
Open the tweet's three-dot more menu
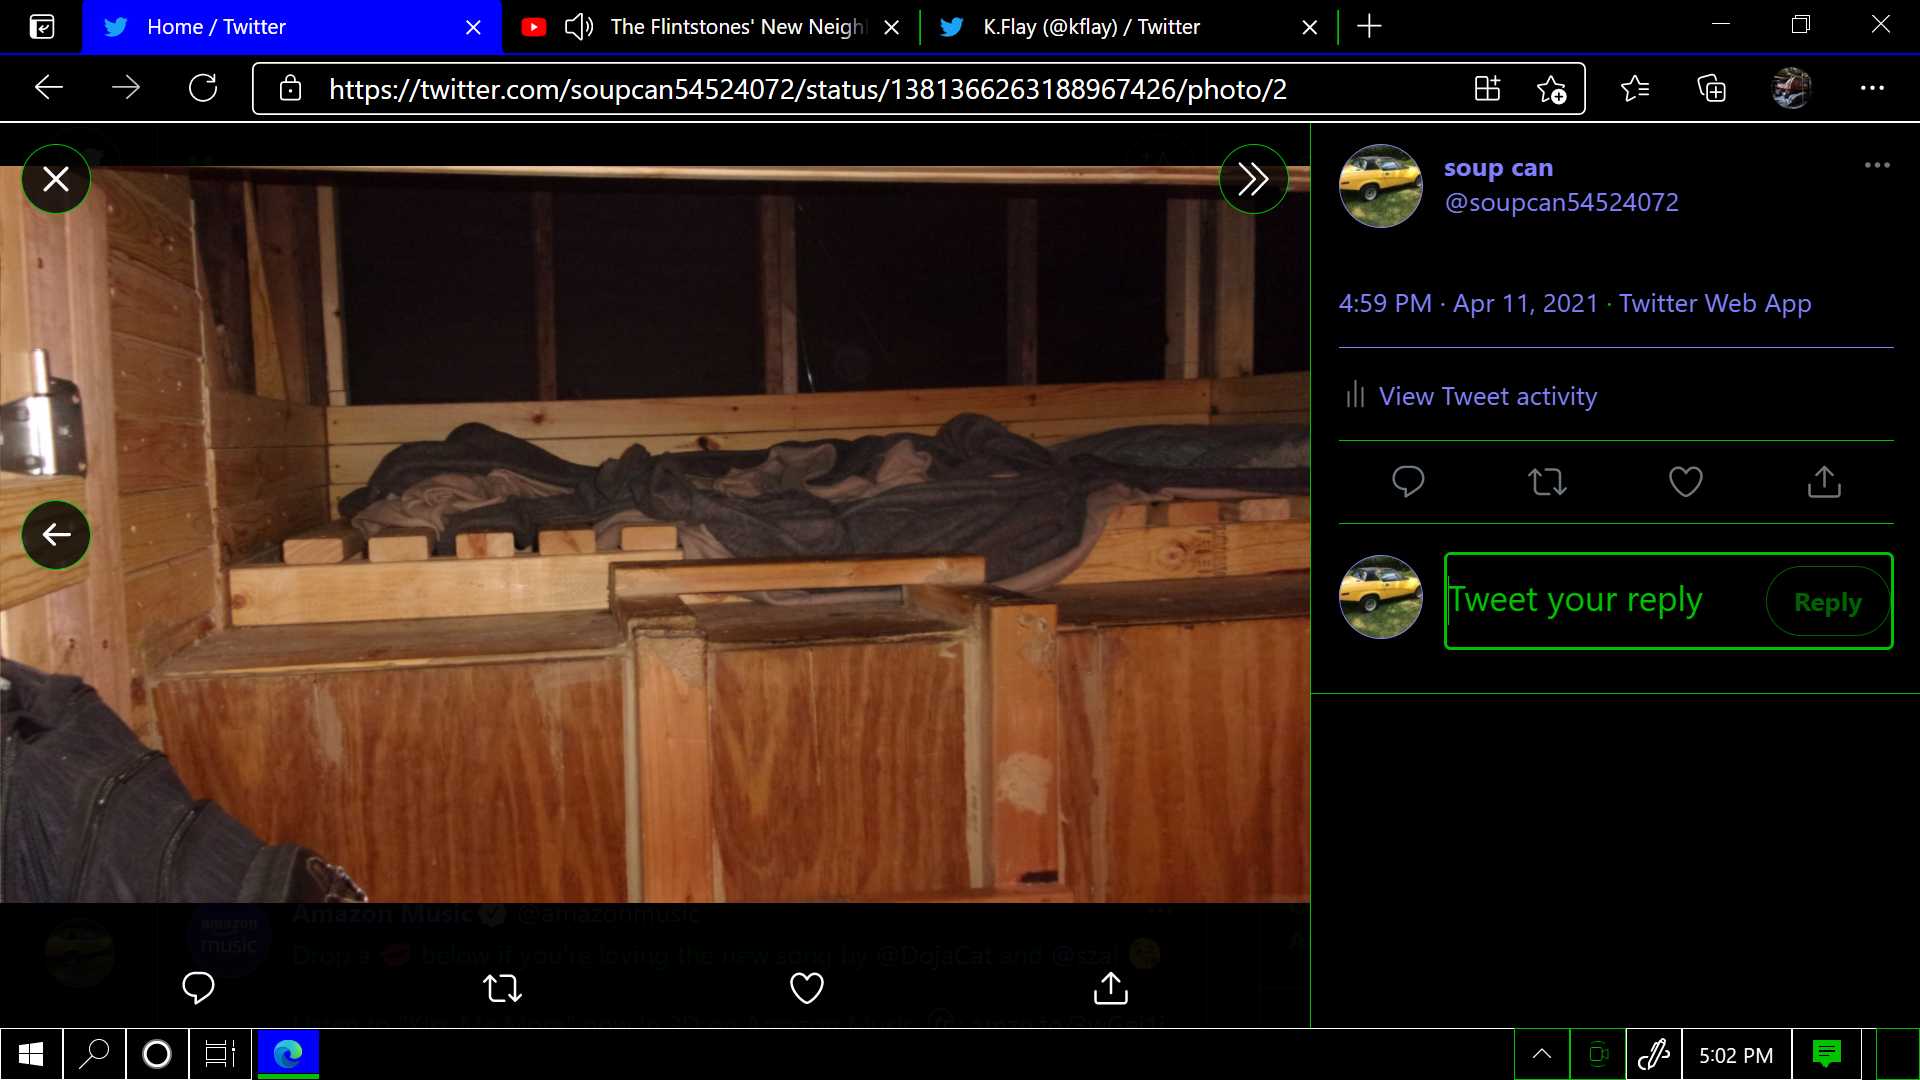coord(1877,165)
